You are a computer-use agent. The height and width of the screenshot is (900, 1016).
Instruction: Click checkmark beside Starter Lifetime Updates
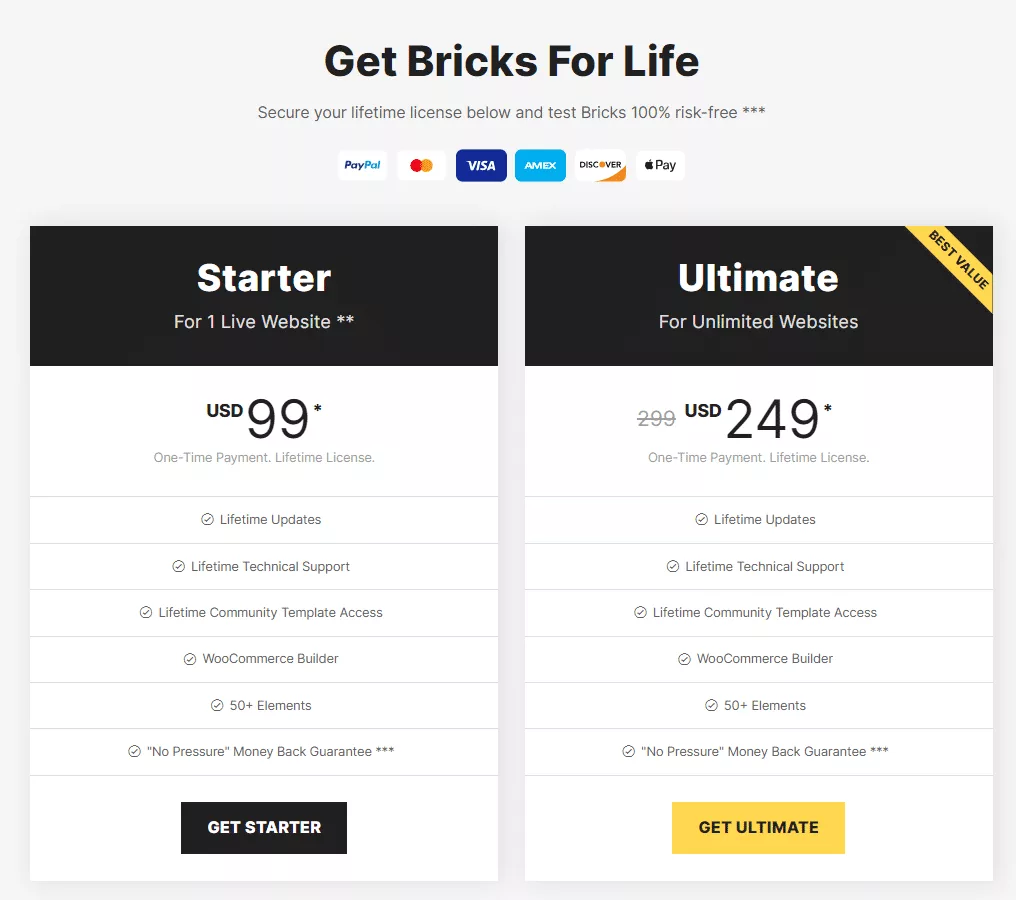click(207, 519)
